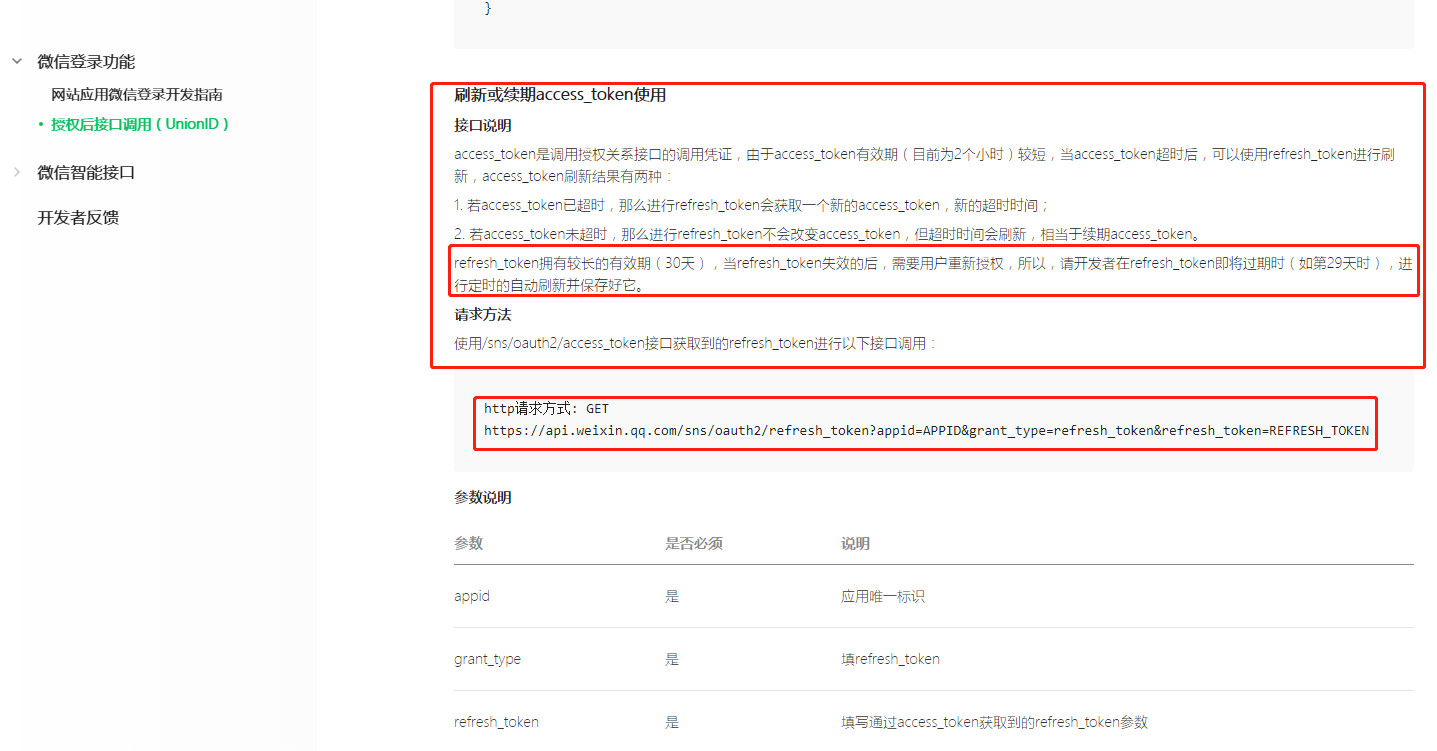Click the 说明 column header
This screenshot has height=751, width=1437.
(x=855, y=543)
